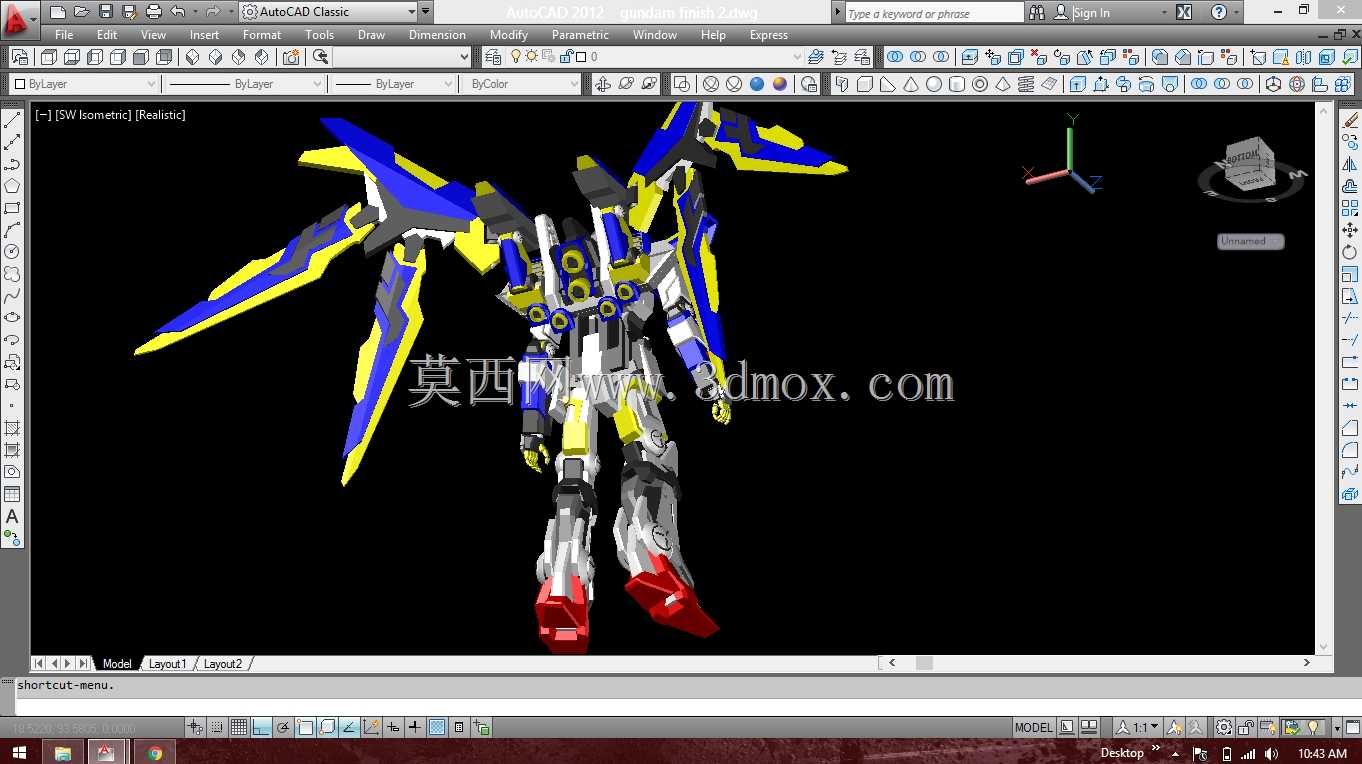Open the Draw menu
This screenshot has height=764, width=1362.
point(371,35)
